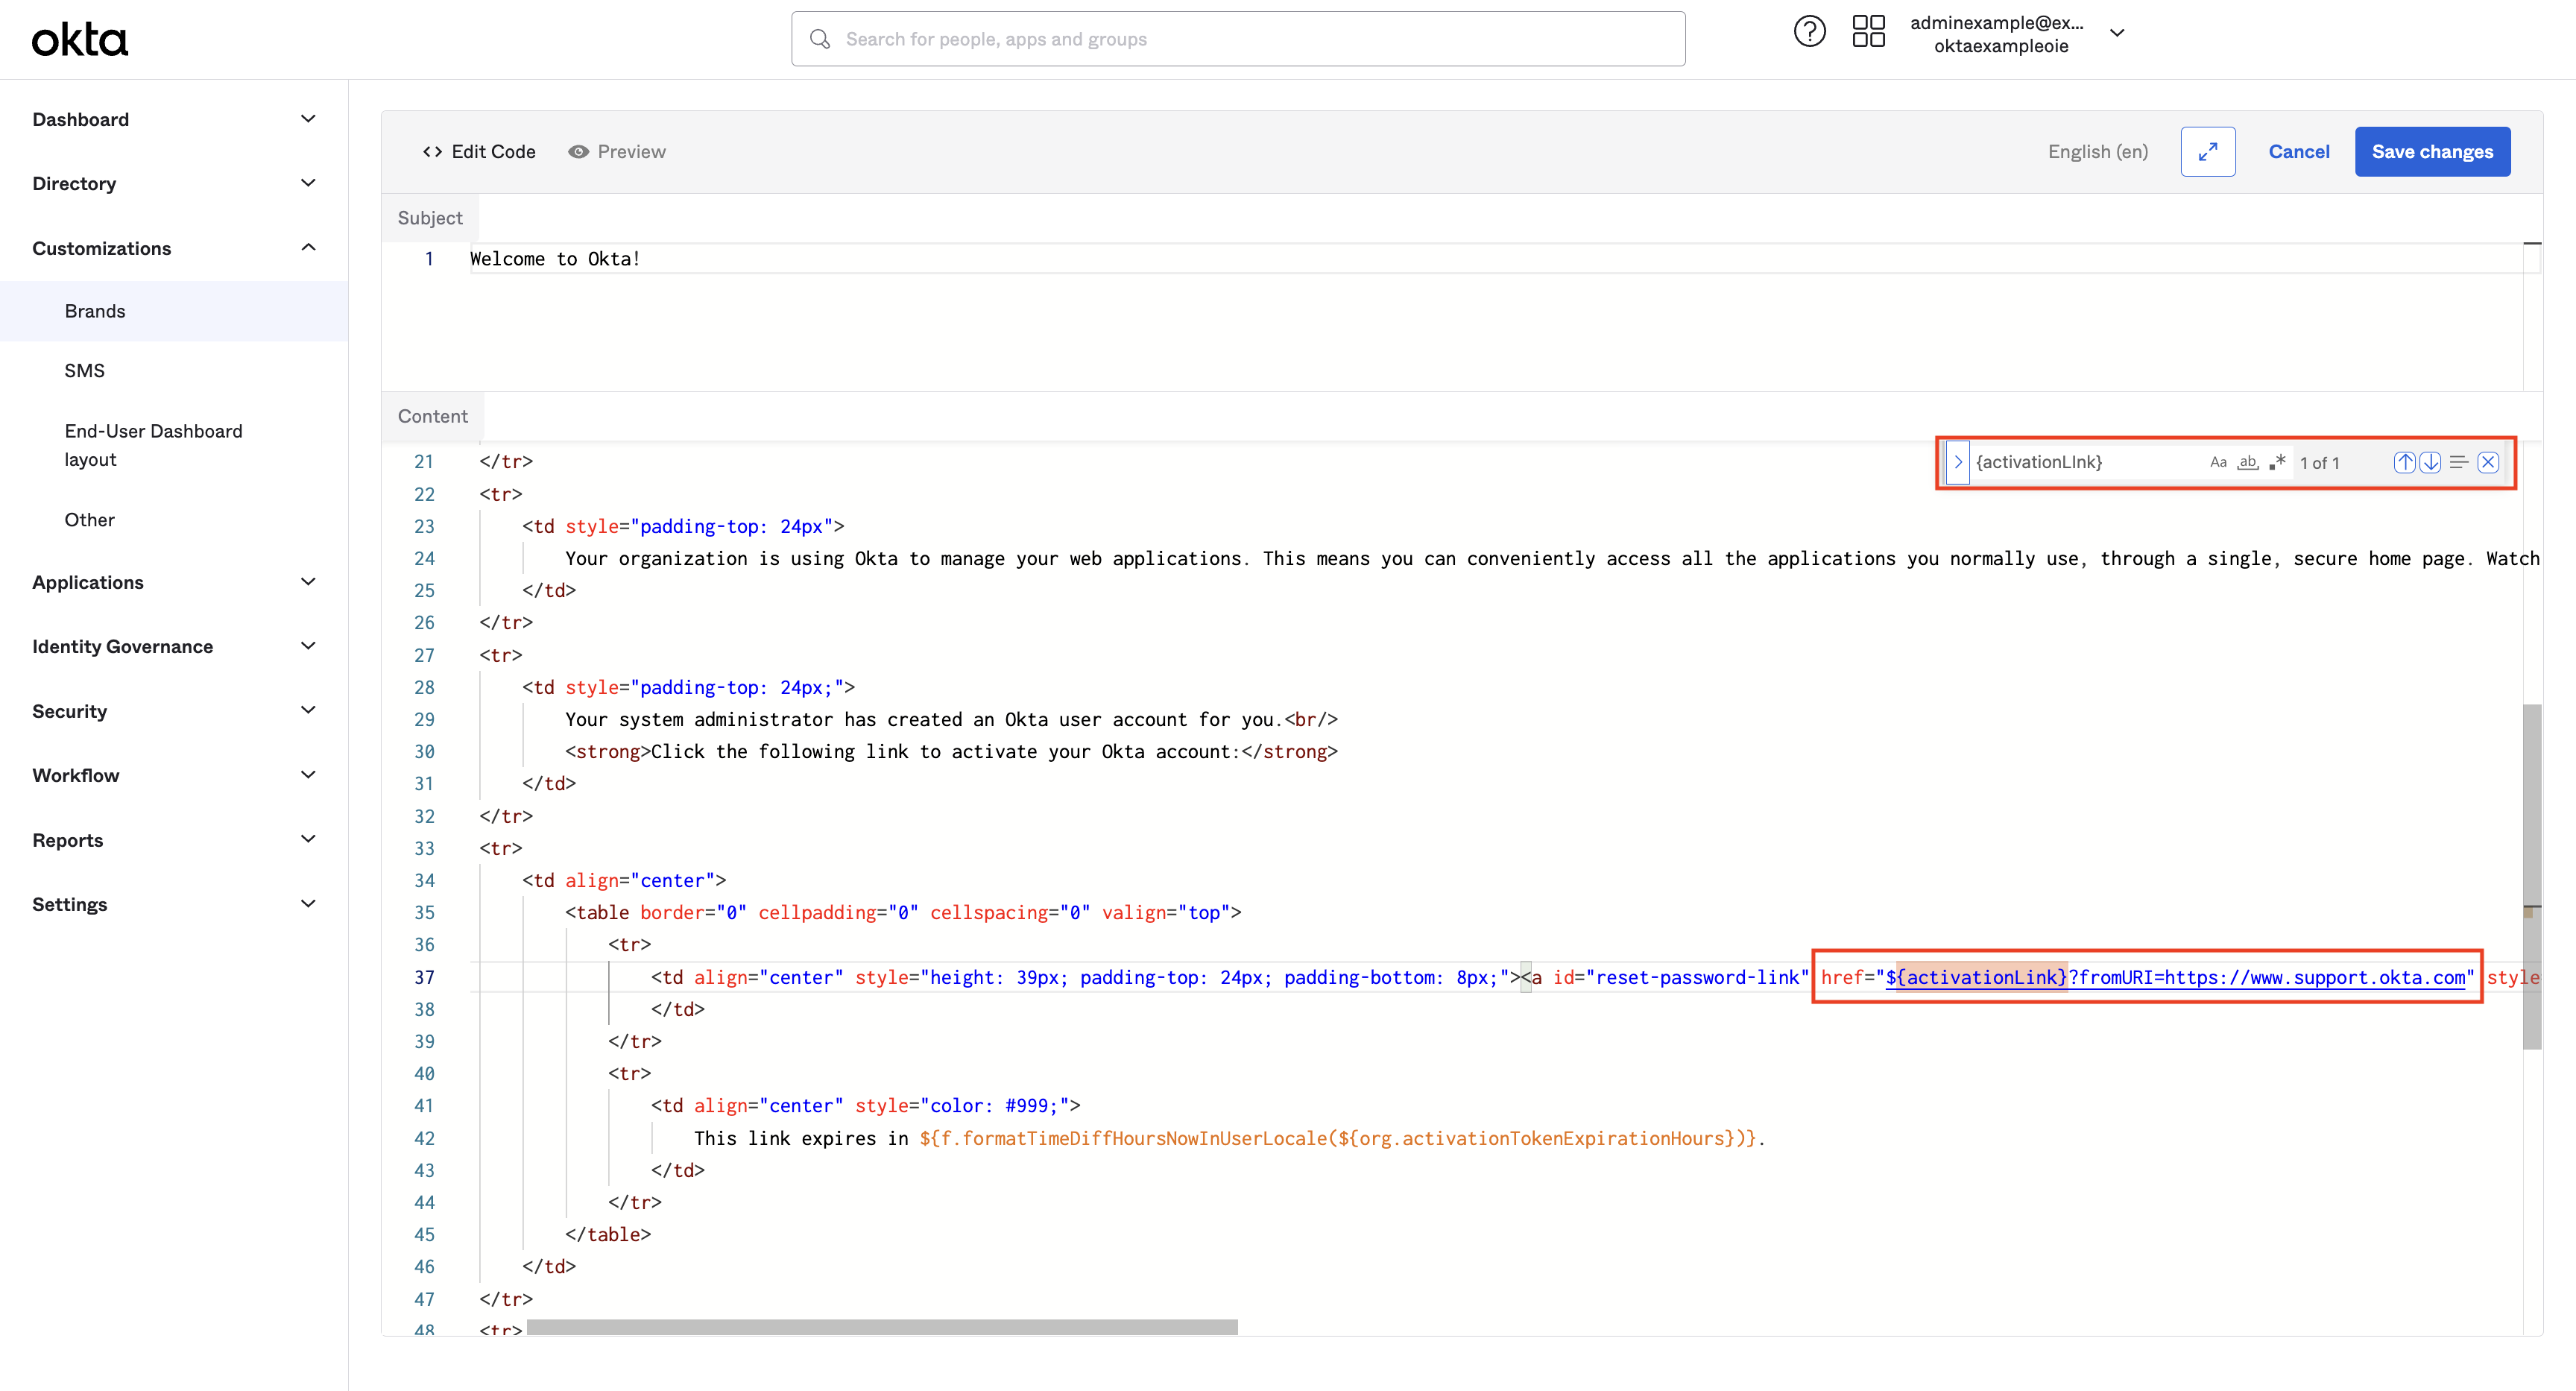Go to next search match
The width and height of the screenshot is (2576, 1391).
coord(2430,462)
